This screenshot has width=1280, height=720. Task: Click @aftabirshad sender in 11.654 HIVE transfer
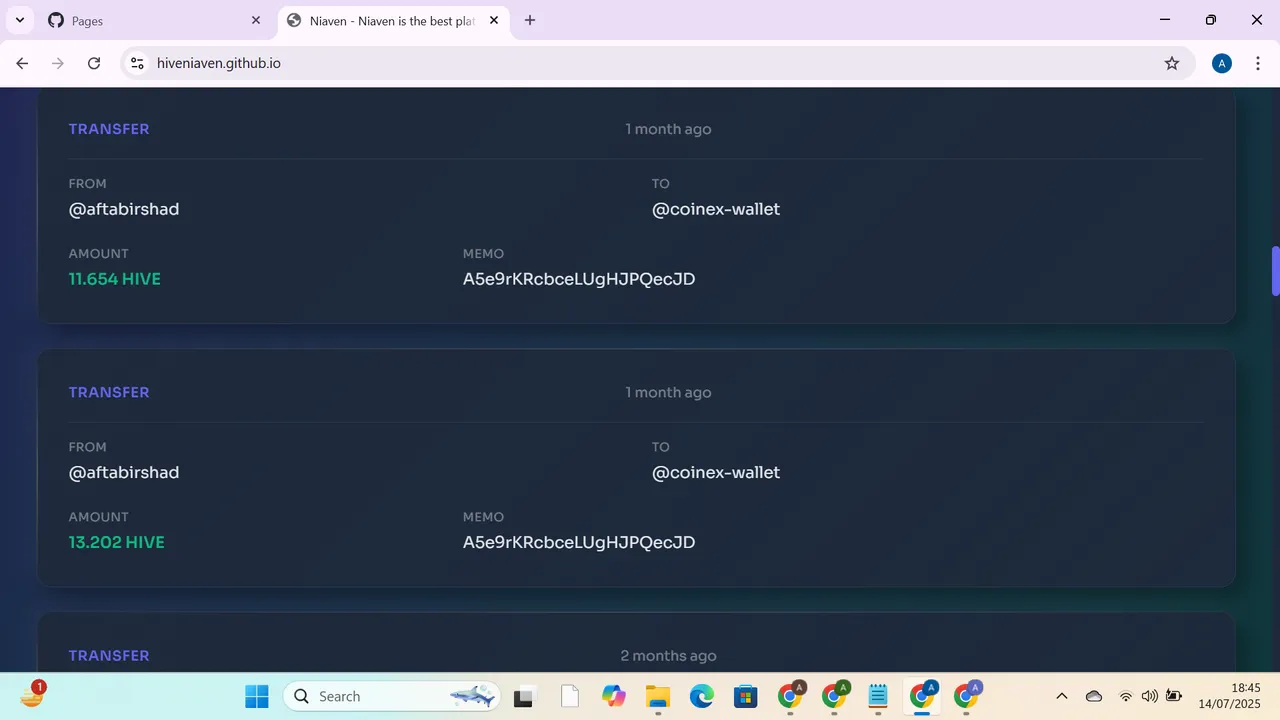pos(124,209)
